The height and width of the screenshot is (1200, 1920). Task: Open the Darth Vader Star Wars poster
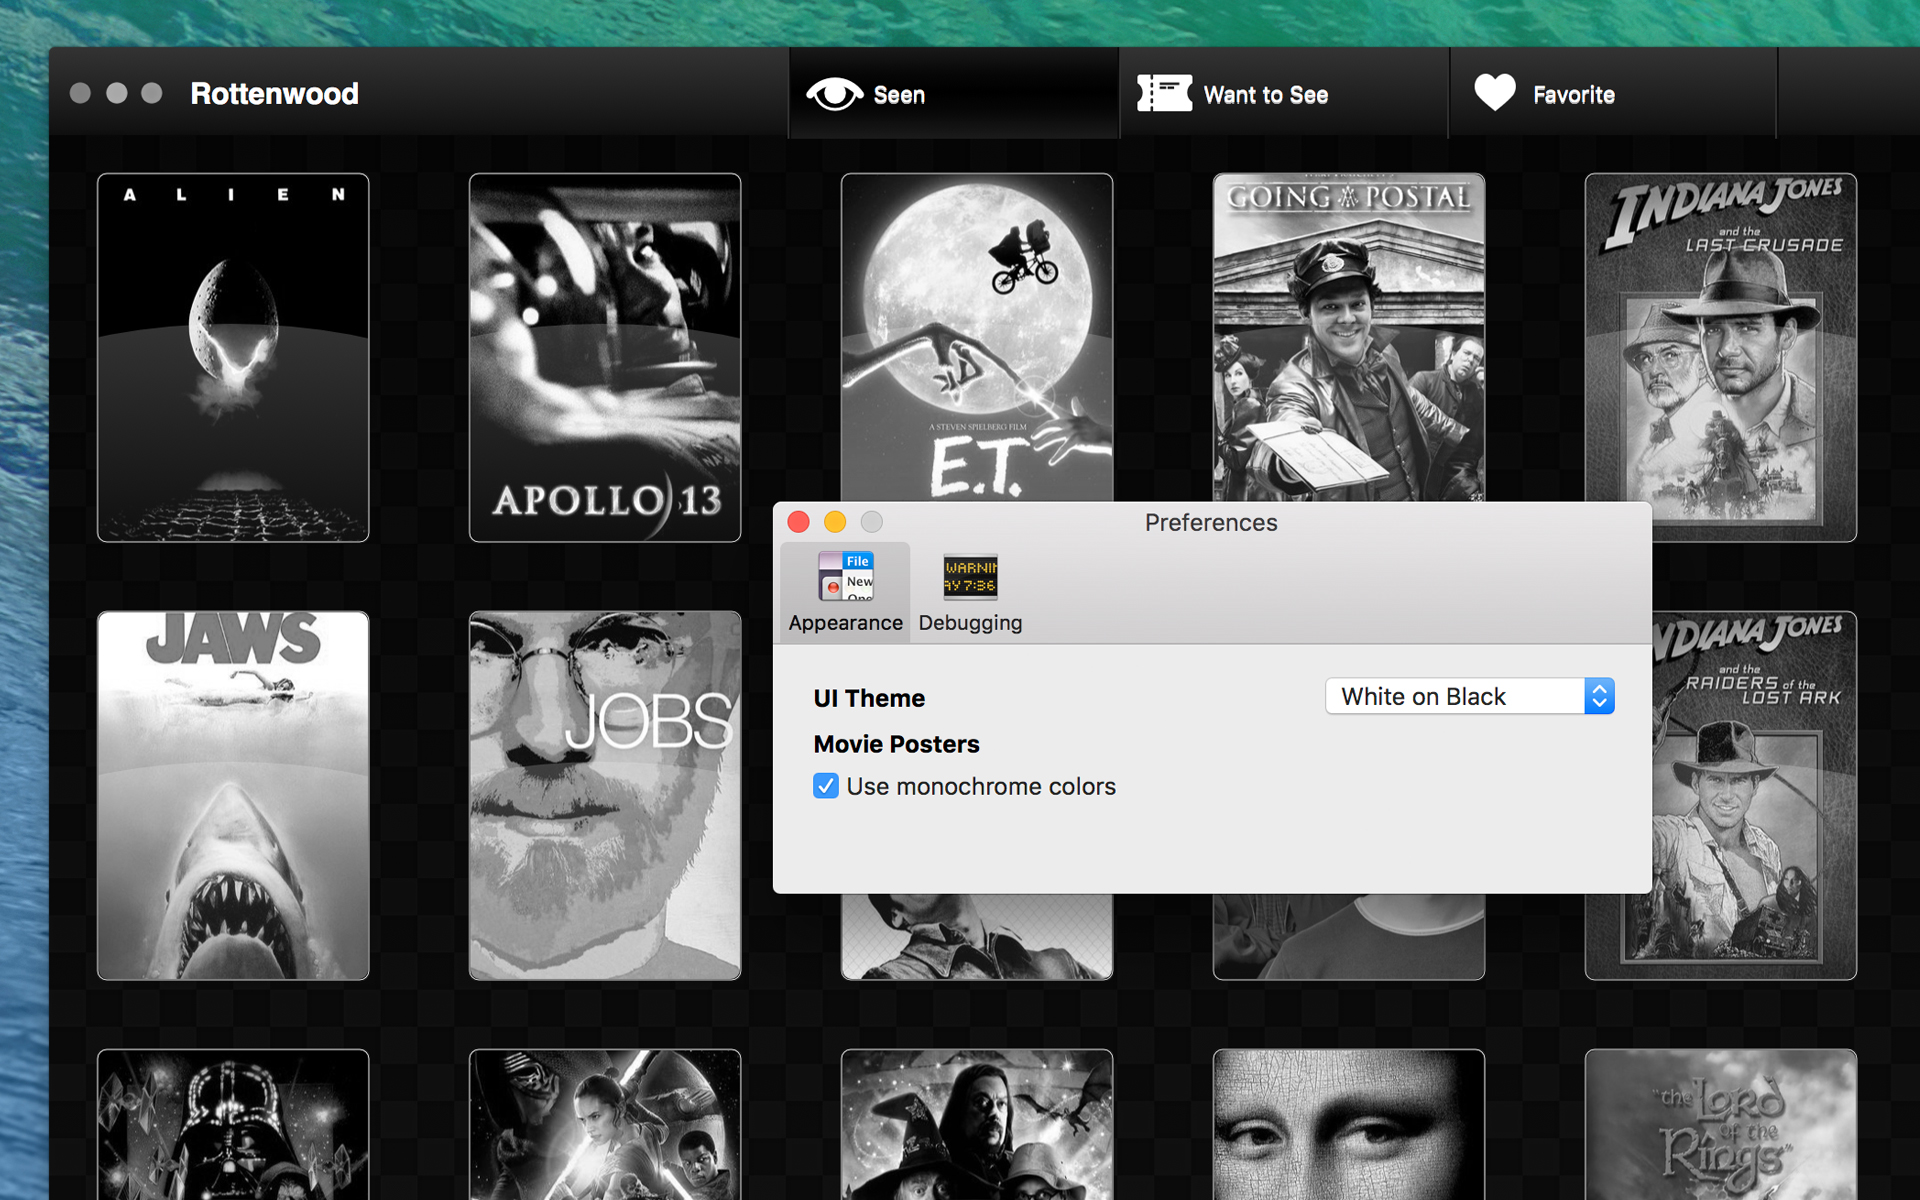233,1124
